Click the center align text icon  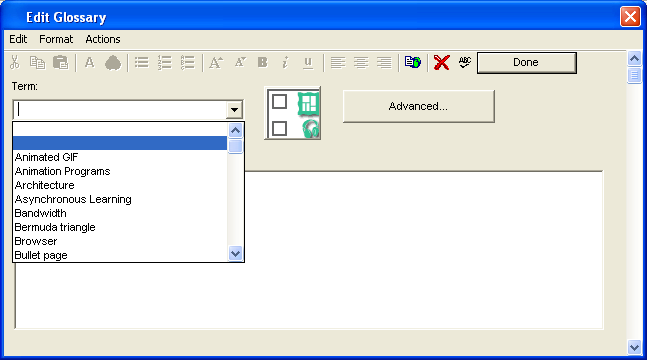361,62
